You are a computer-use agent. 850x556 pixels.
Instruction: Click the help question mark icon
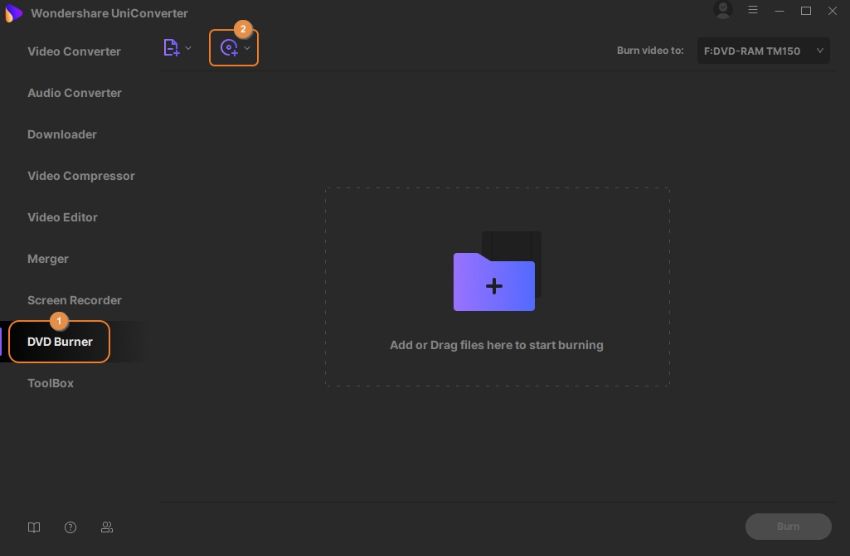click(70, 527)
